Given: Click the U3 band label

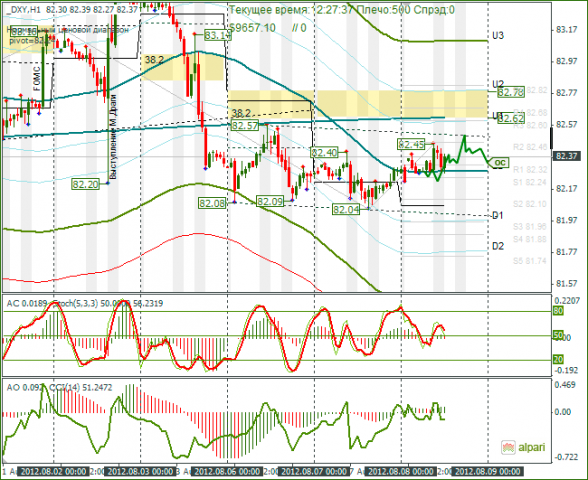Looking at the screenshot, I should 498,36.
